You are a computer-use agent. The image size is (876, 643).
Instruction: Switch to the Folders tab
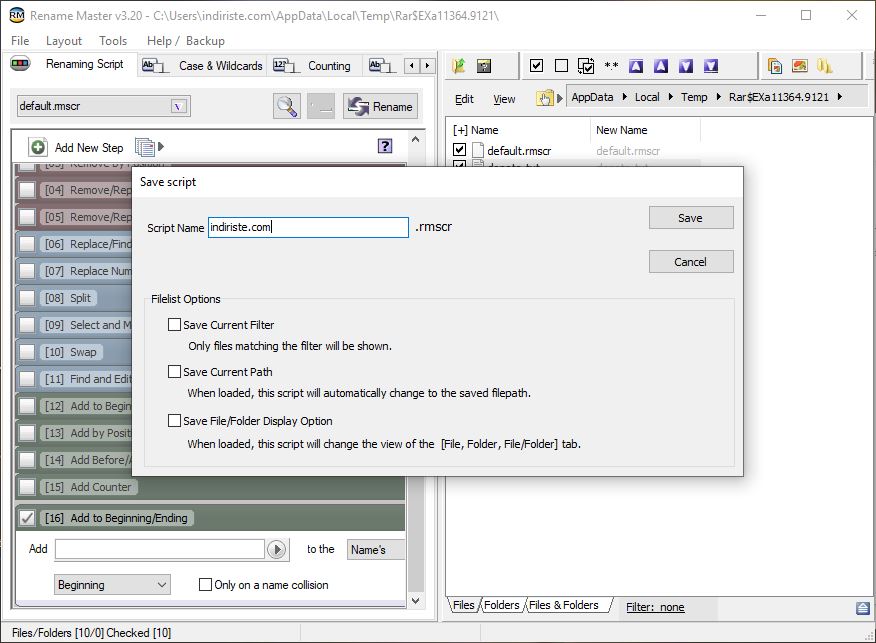coord(501,605)
